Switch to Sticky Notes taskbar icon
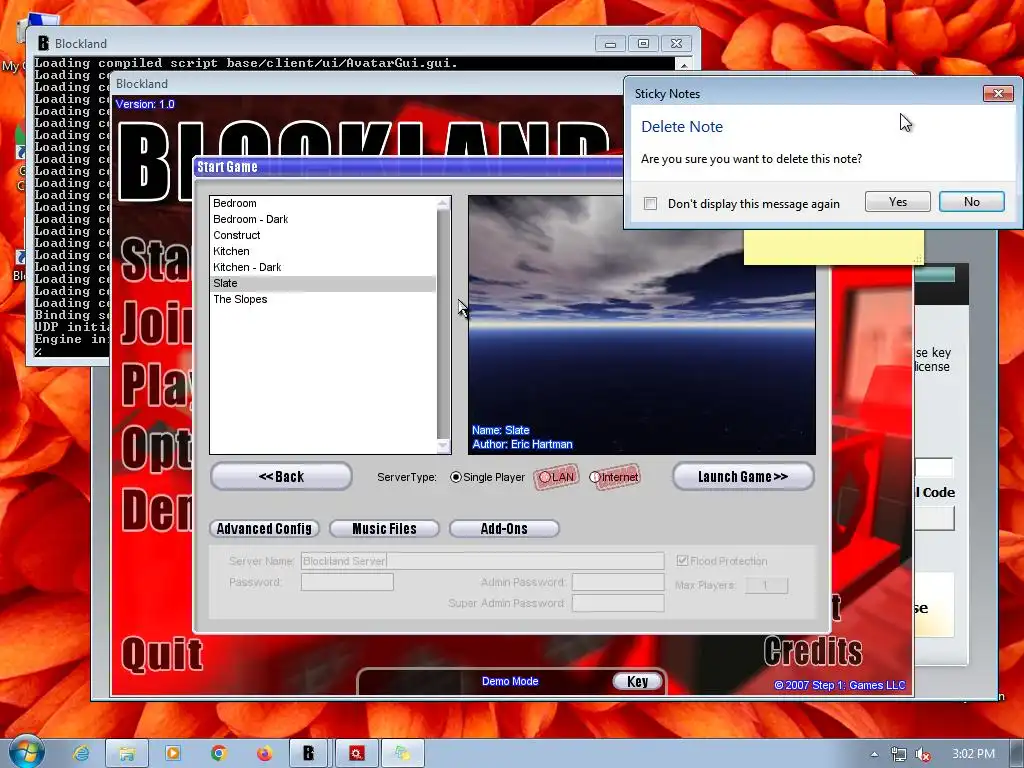1024x768 pixels. click(403, 754)
